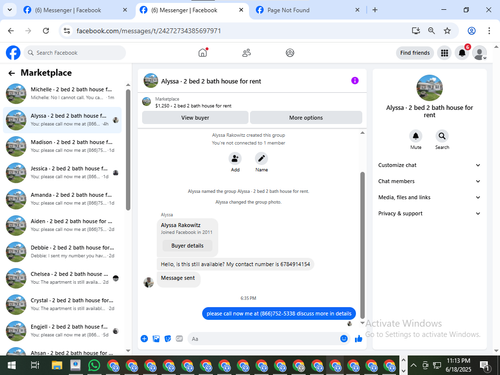Open Michelle's house rental chat
This screenshot has width=500, height=375.
[62, 93]
